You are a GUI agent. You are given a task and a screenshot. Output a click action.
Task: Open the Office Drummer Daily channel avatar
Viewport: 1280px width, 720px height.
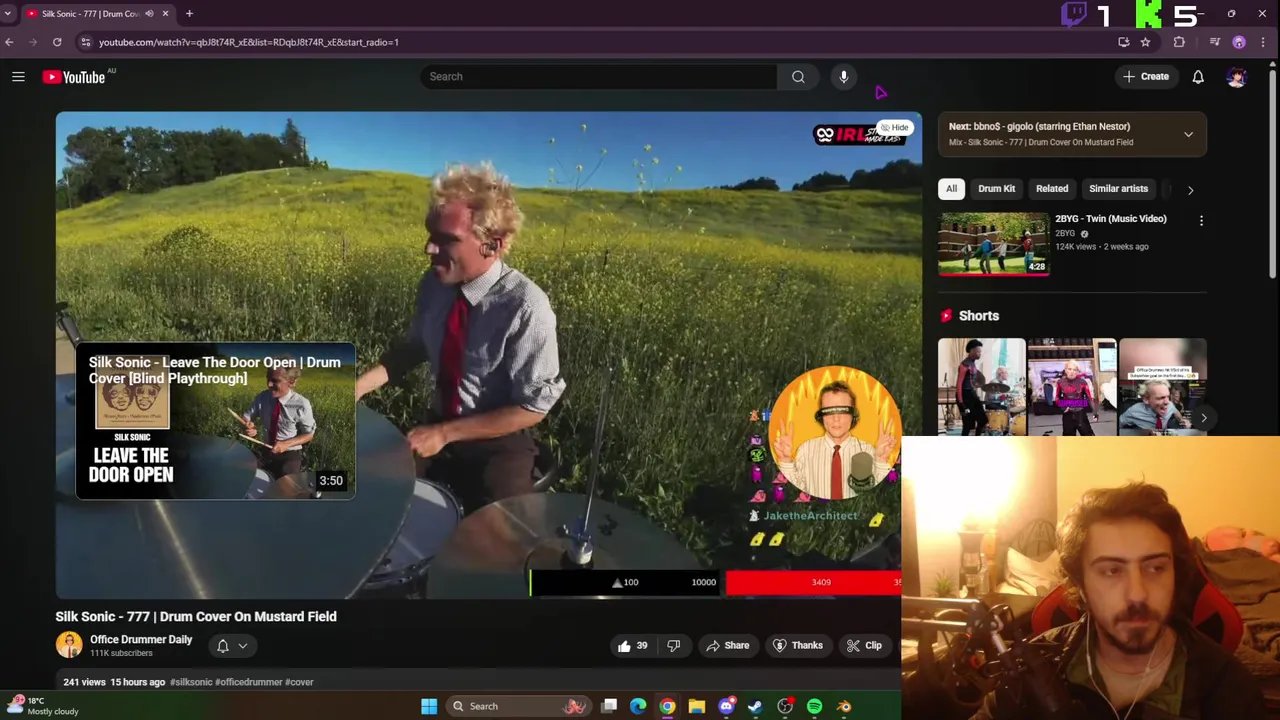pyautogui.click(x=69, y=645)
